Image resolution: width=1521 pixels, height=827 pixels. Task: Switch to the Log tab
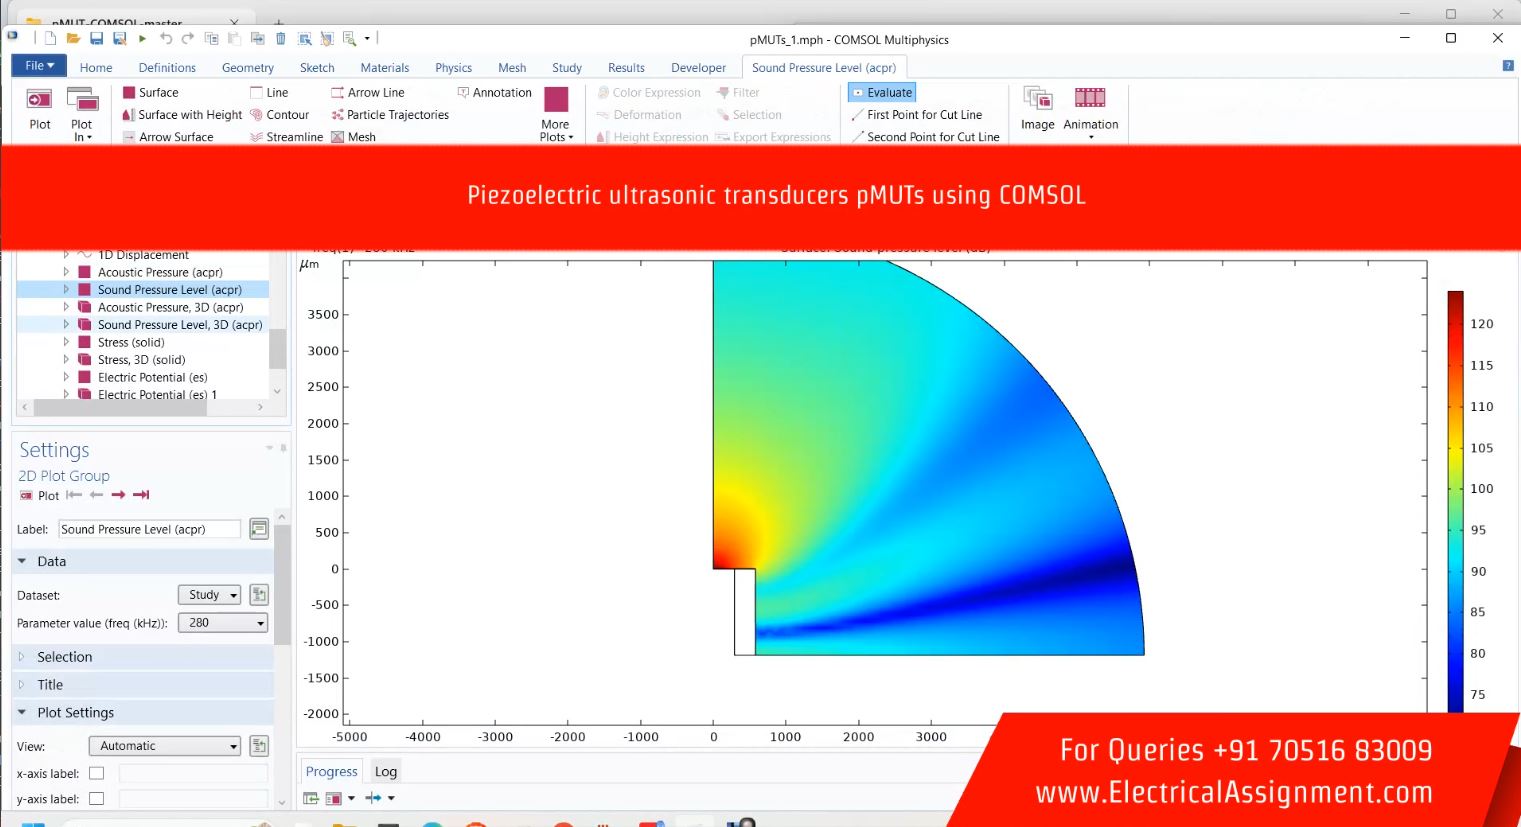point(386,772)
